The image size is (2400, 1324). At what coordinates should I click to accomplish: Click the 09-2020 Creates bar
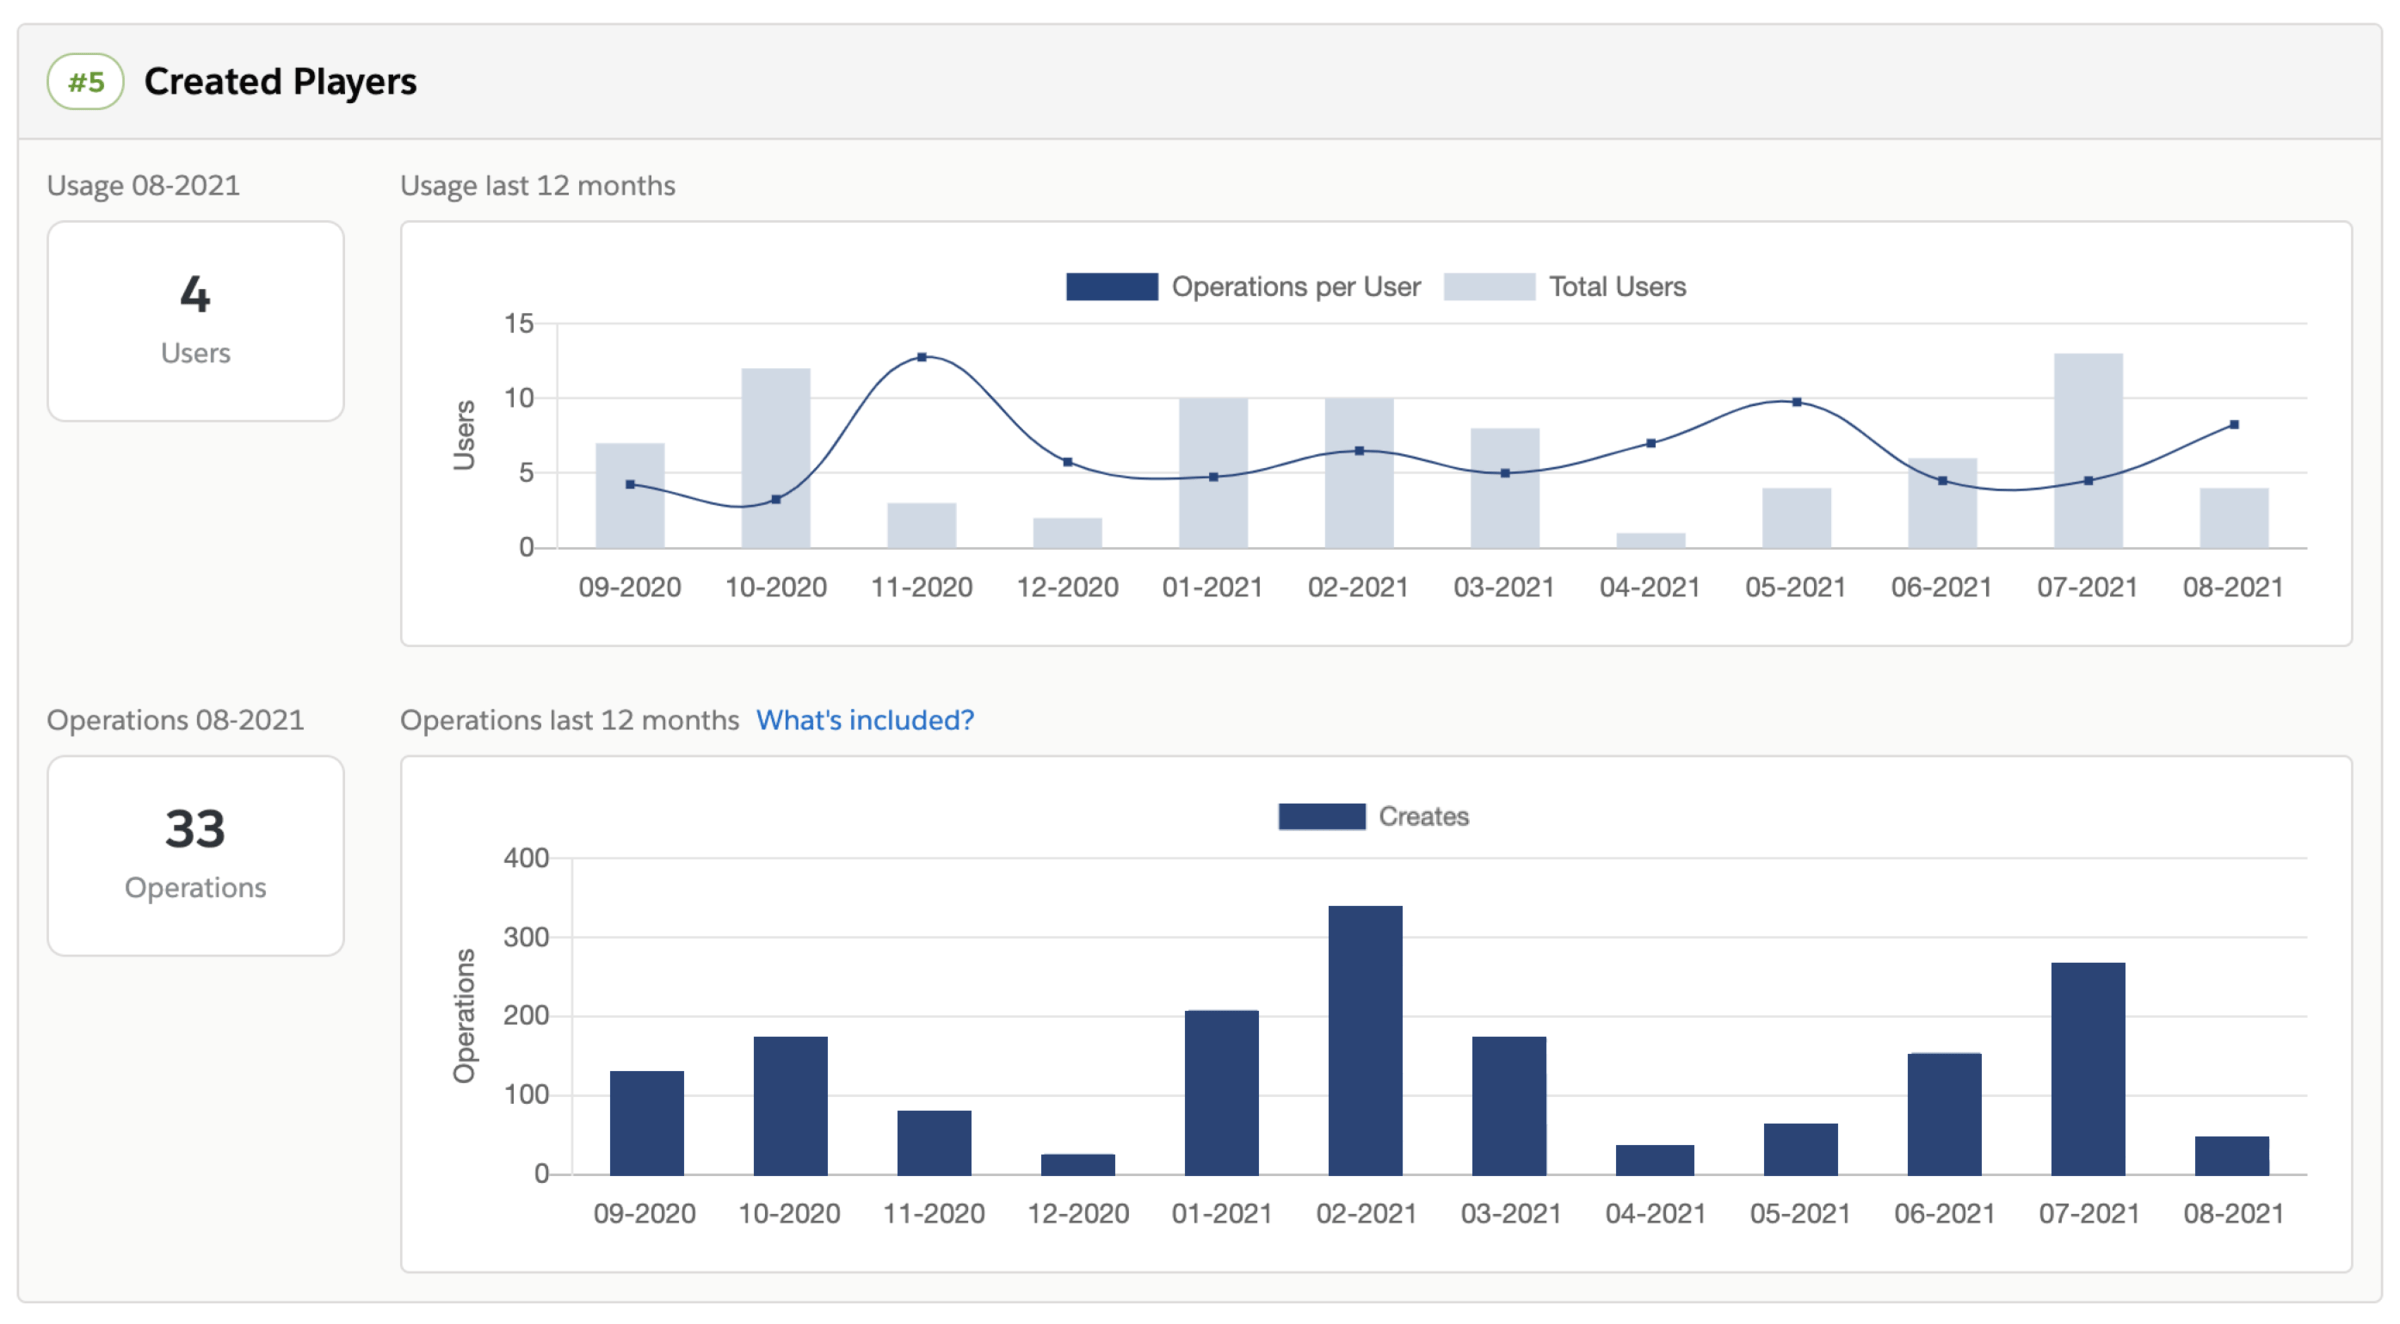pyautogui.click(x=647, y=1123)
